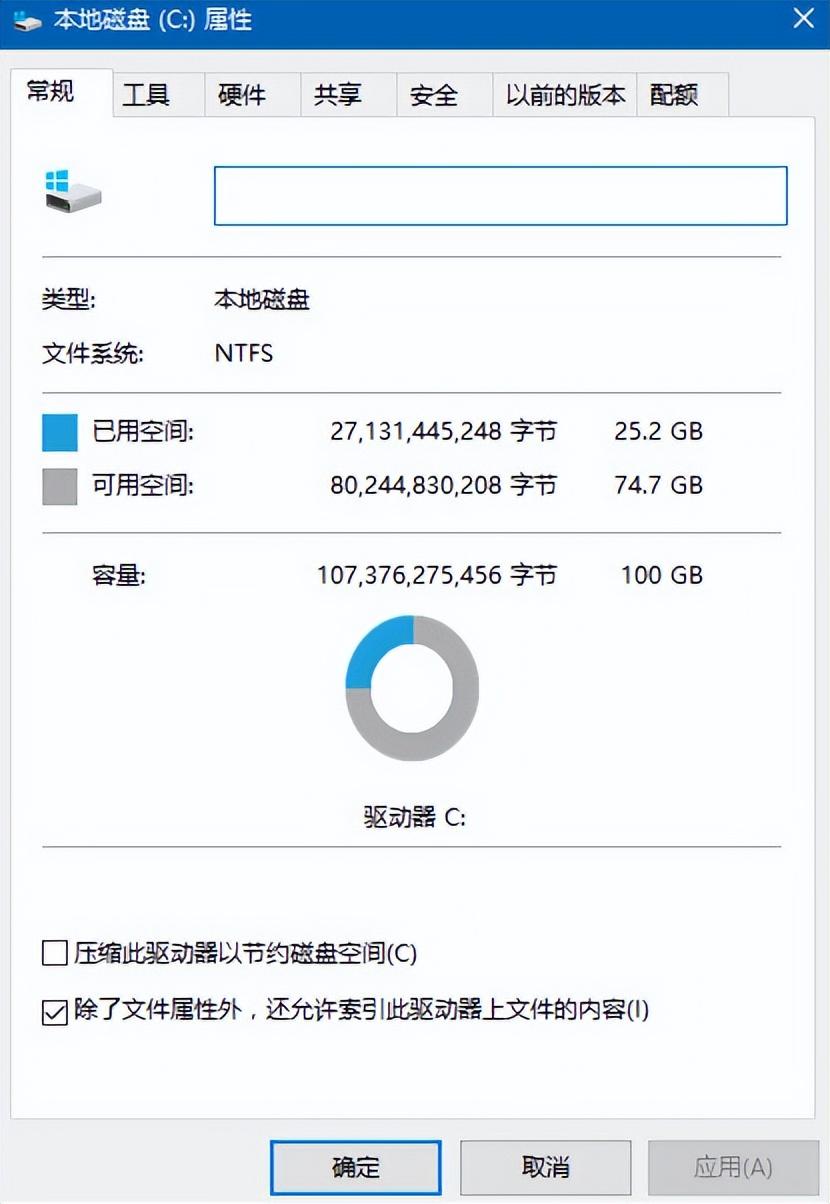Click the 27,131,445,248 字节 value
This screenshot has width=830, height=1204.
click(444, 432)
